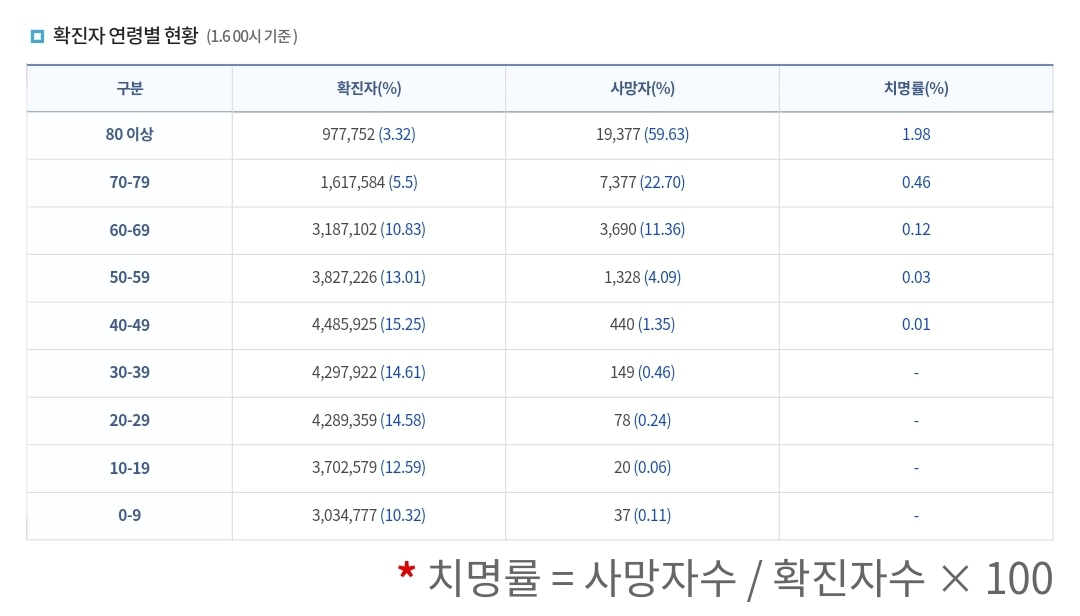The image size is (1080, 616).
Task: Select the 10-19 age group label
Action: [x=129, y=468]
